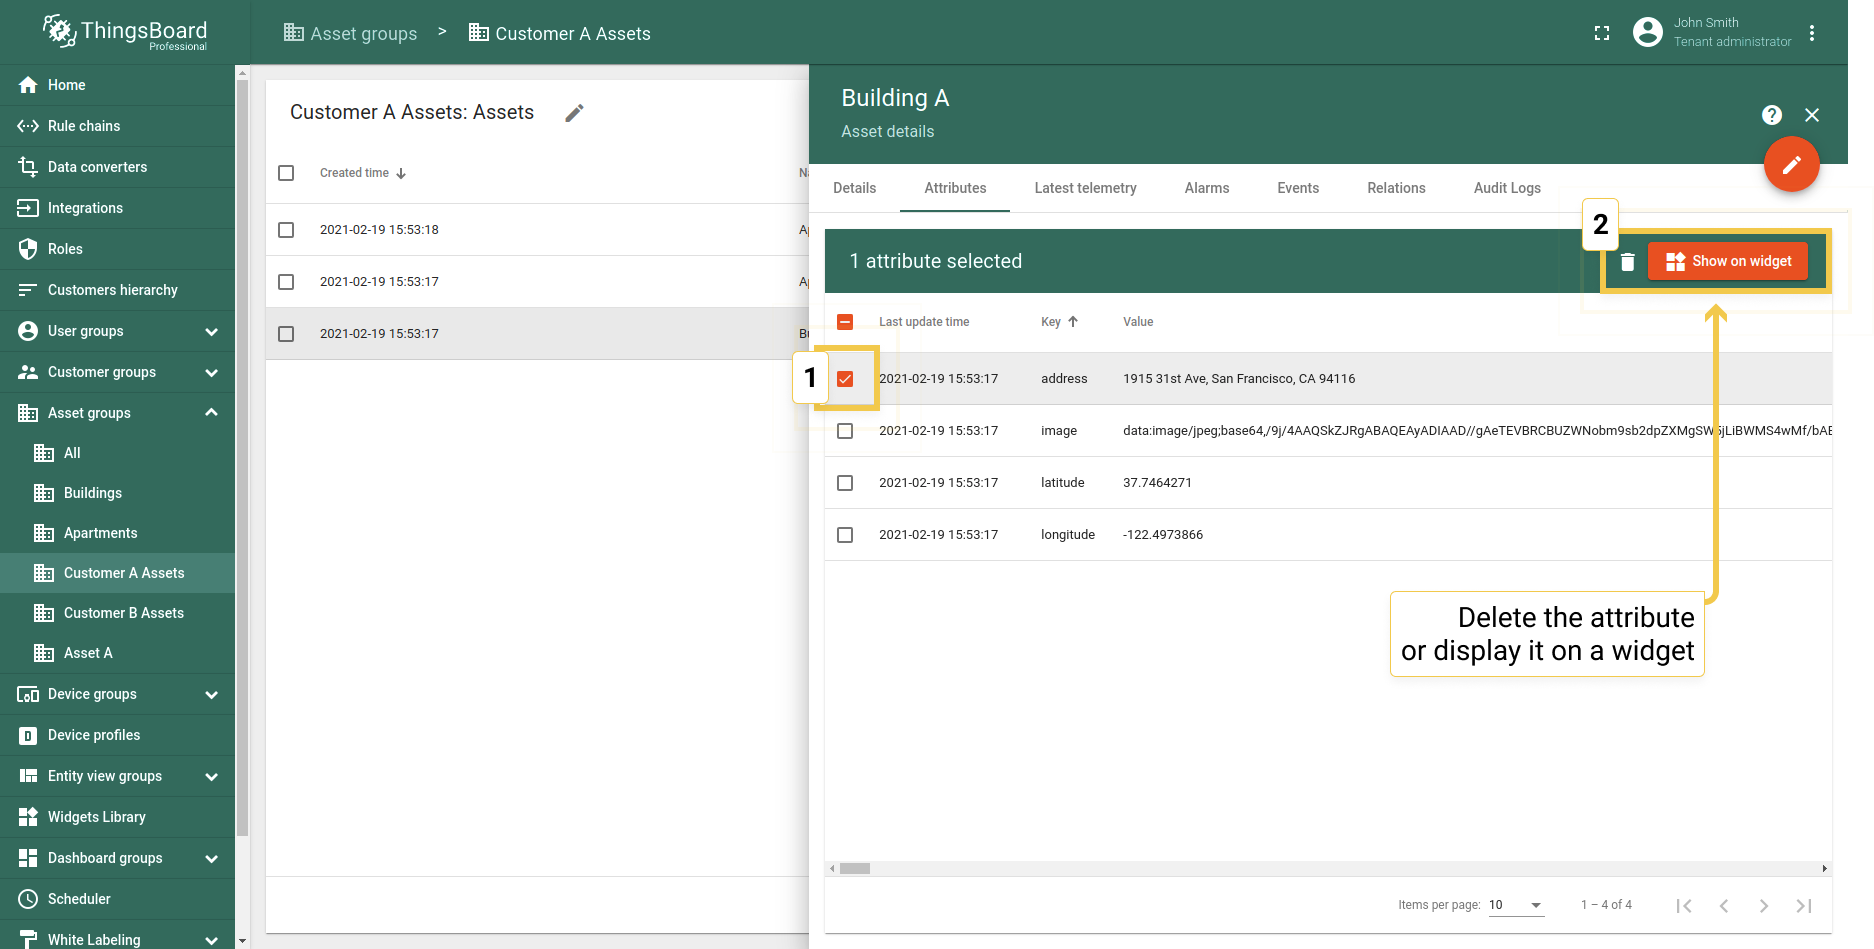Click the Show on widget button

pyautogui.click(x=1728, y=261)
